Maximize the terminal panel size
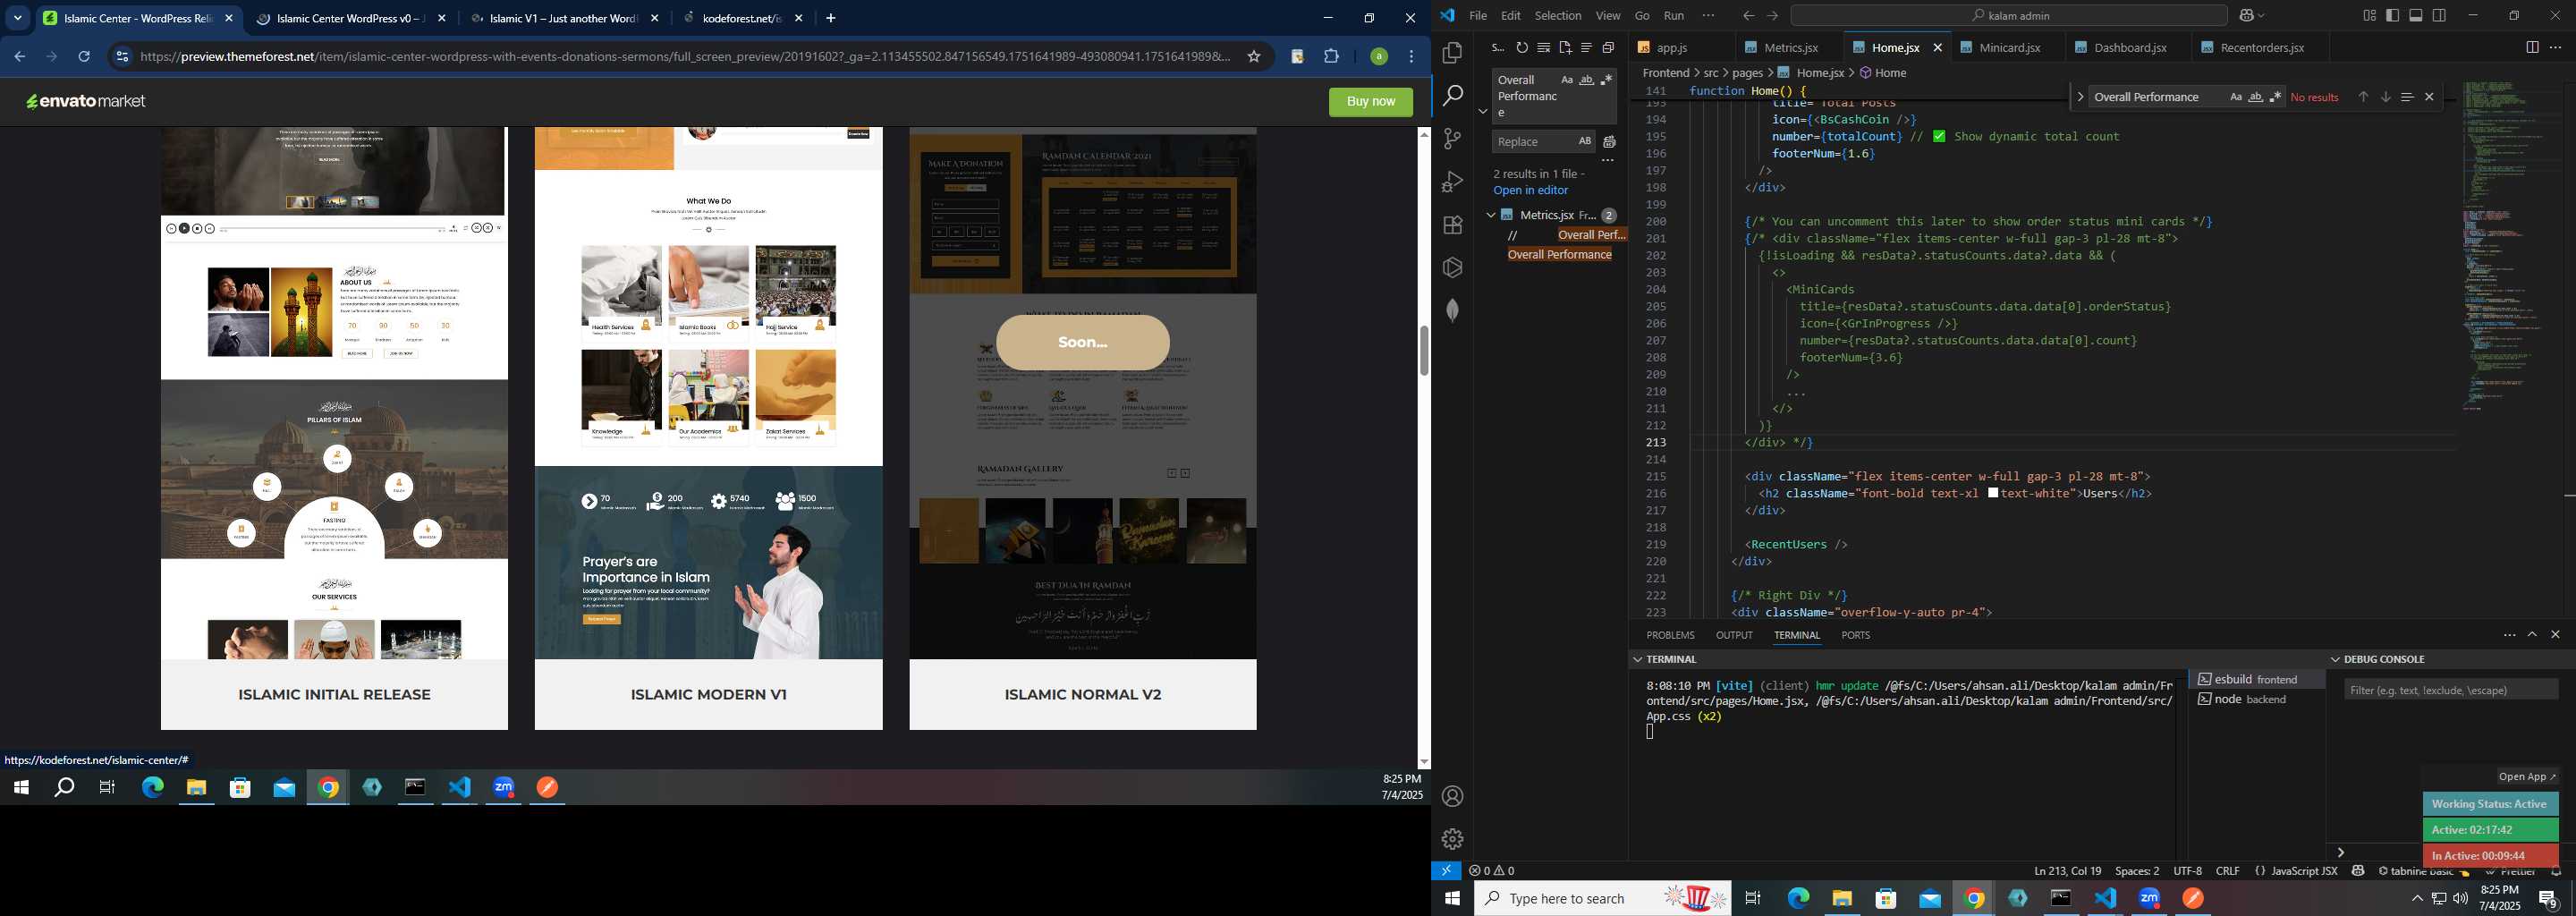 coord(2532,635)
